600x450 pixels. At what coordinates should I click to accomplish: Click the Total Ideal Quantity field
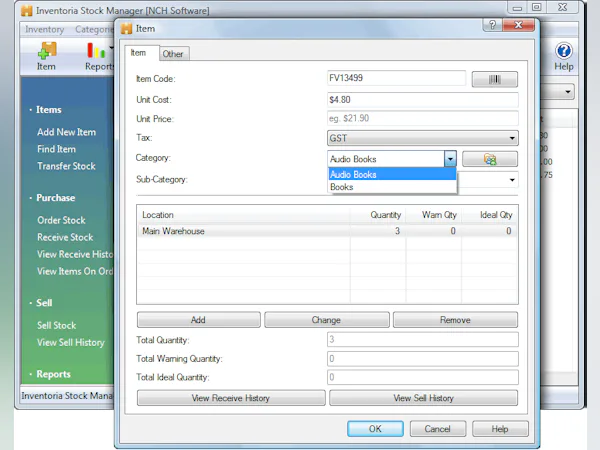click(x=422, y=377)
